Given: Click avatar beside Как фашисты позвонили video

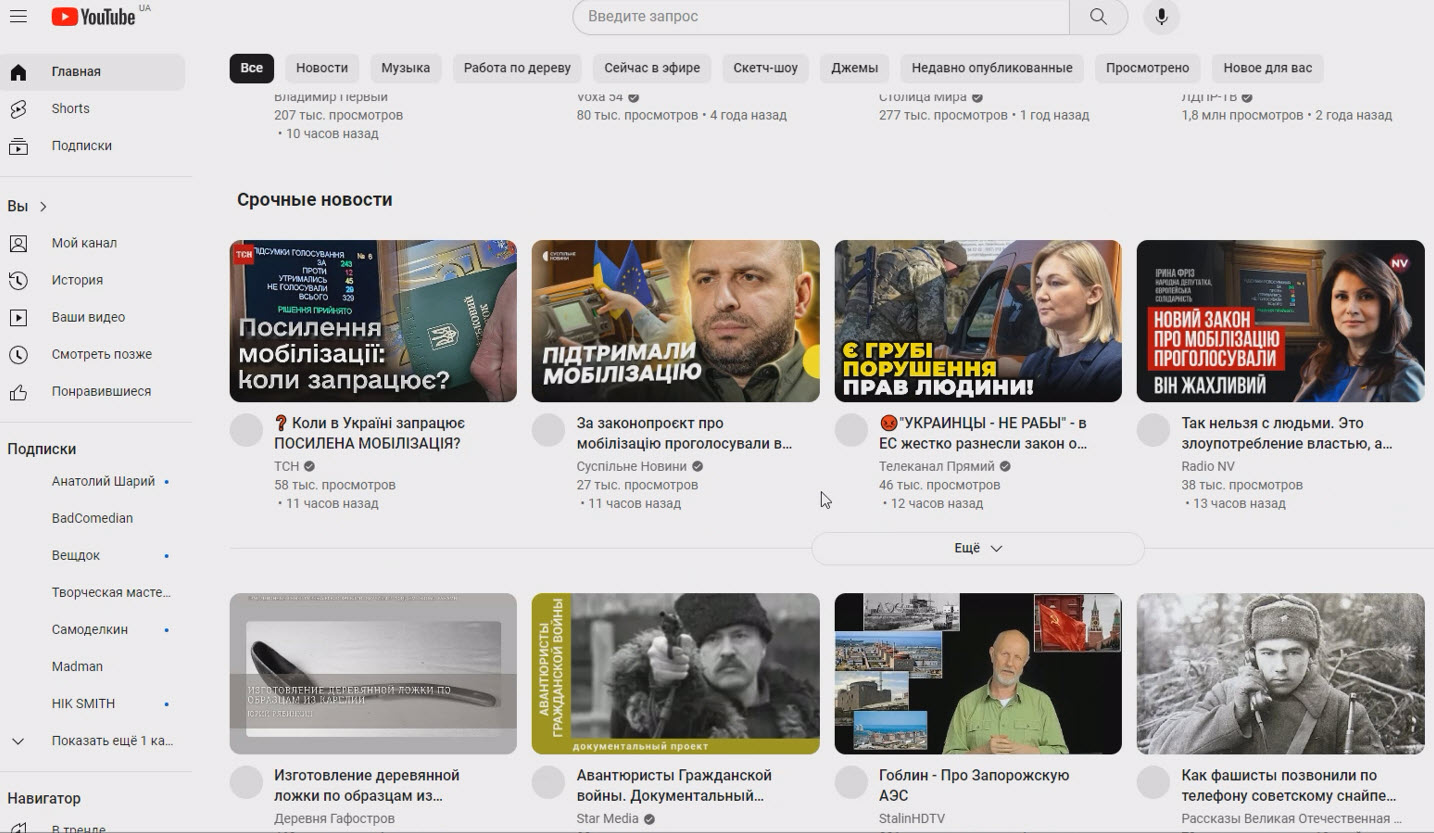Looking at the screenshot, I should click(1153, 782).
